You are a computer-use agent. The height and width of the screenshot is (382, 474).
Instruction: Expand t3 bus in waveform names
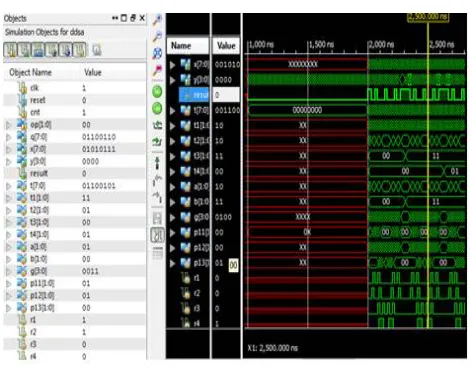[x=172, y=157]
